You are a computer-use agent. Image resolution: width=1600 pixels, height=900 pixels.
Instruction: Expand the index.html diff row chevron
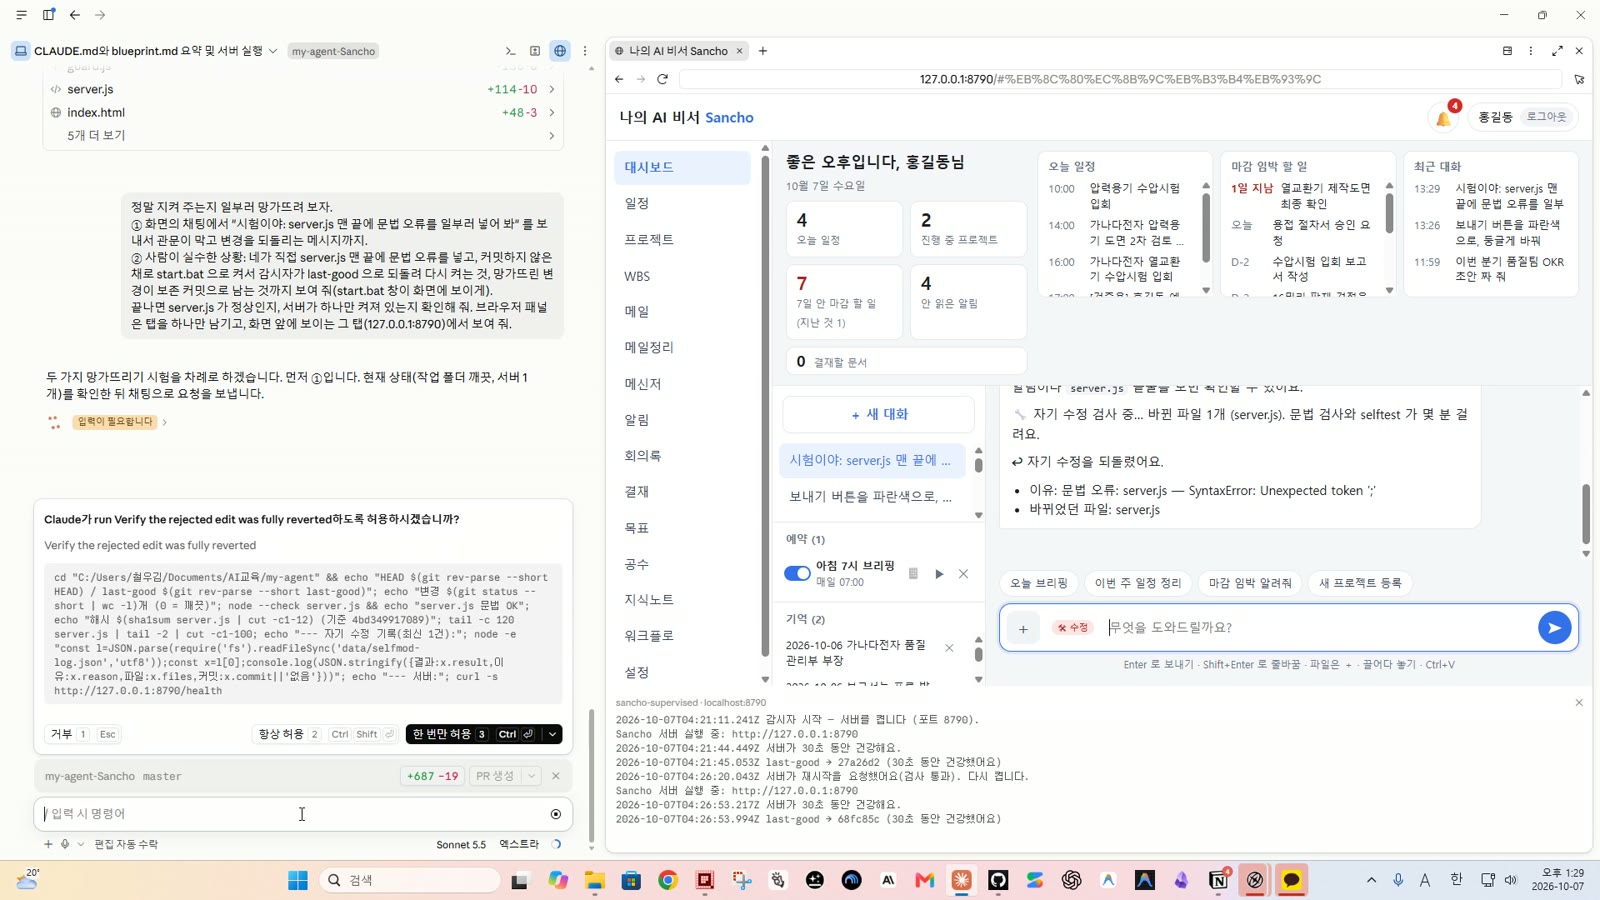[551, 113]
